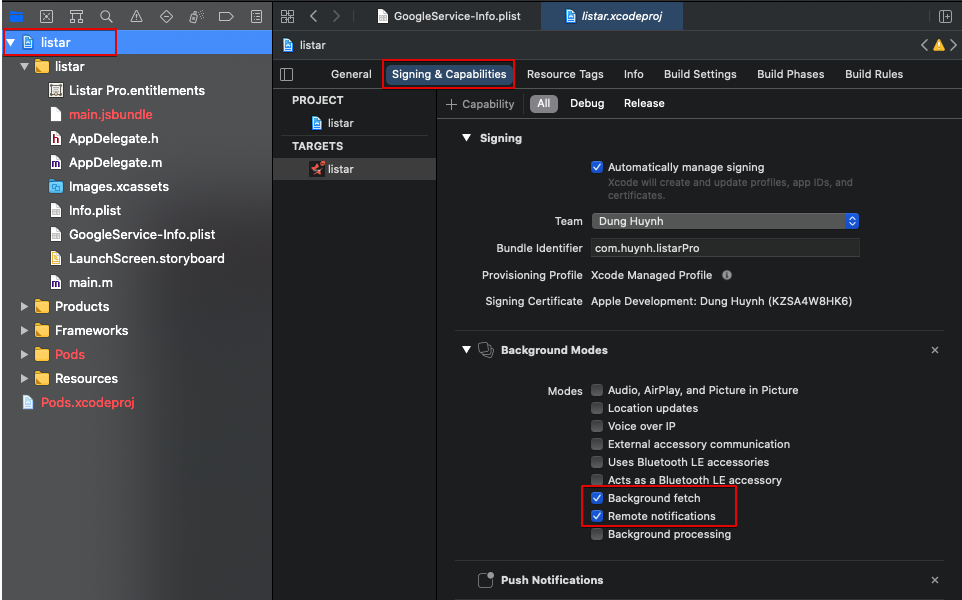Enable External accessory communication

[x=596, y=444]
